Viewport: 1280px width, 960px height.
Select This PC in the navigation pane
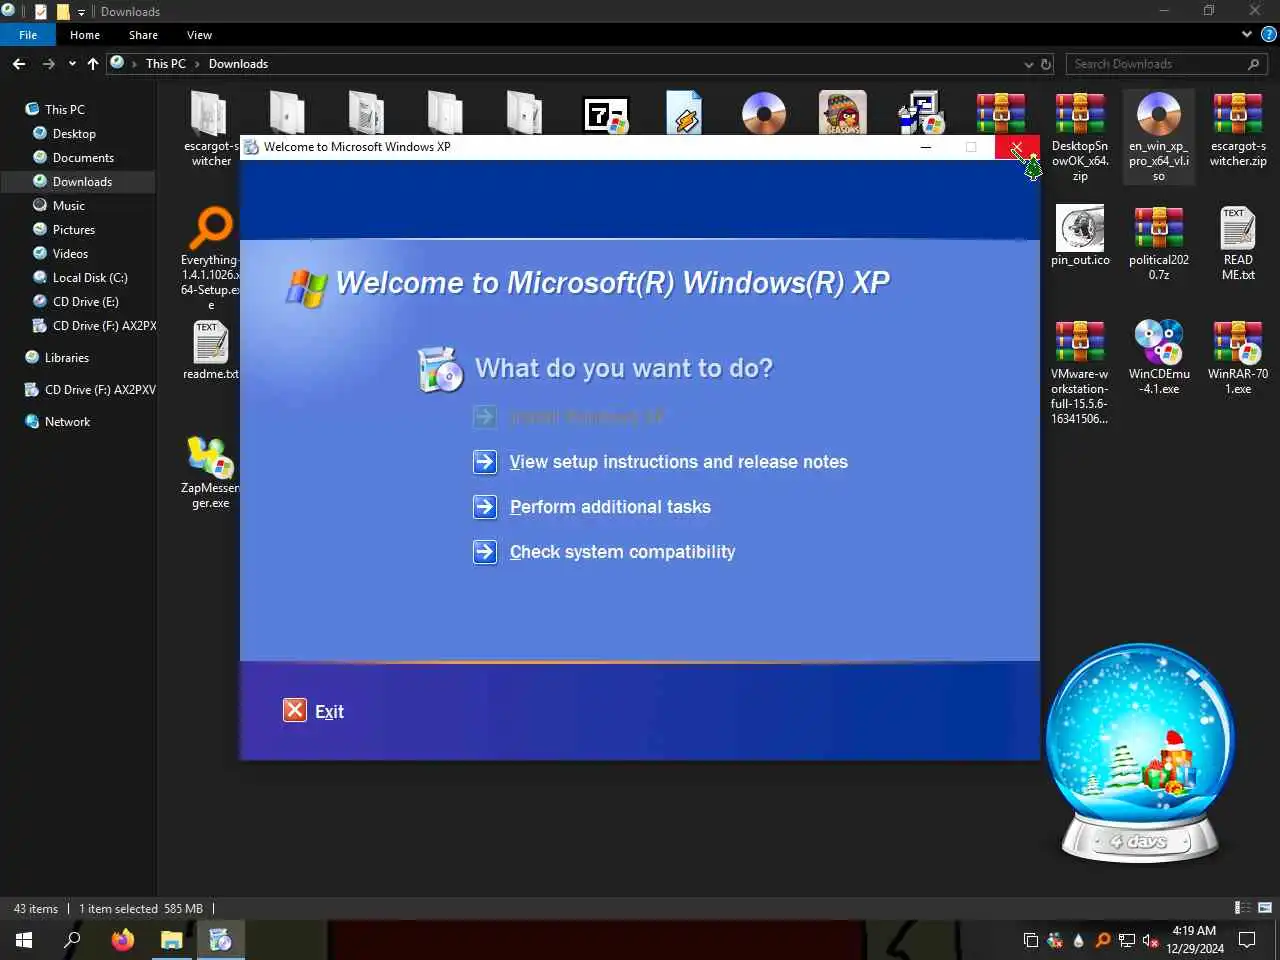click(65, 109)
